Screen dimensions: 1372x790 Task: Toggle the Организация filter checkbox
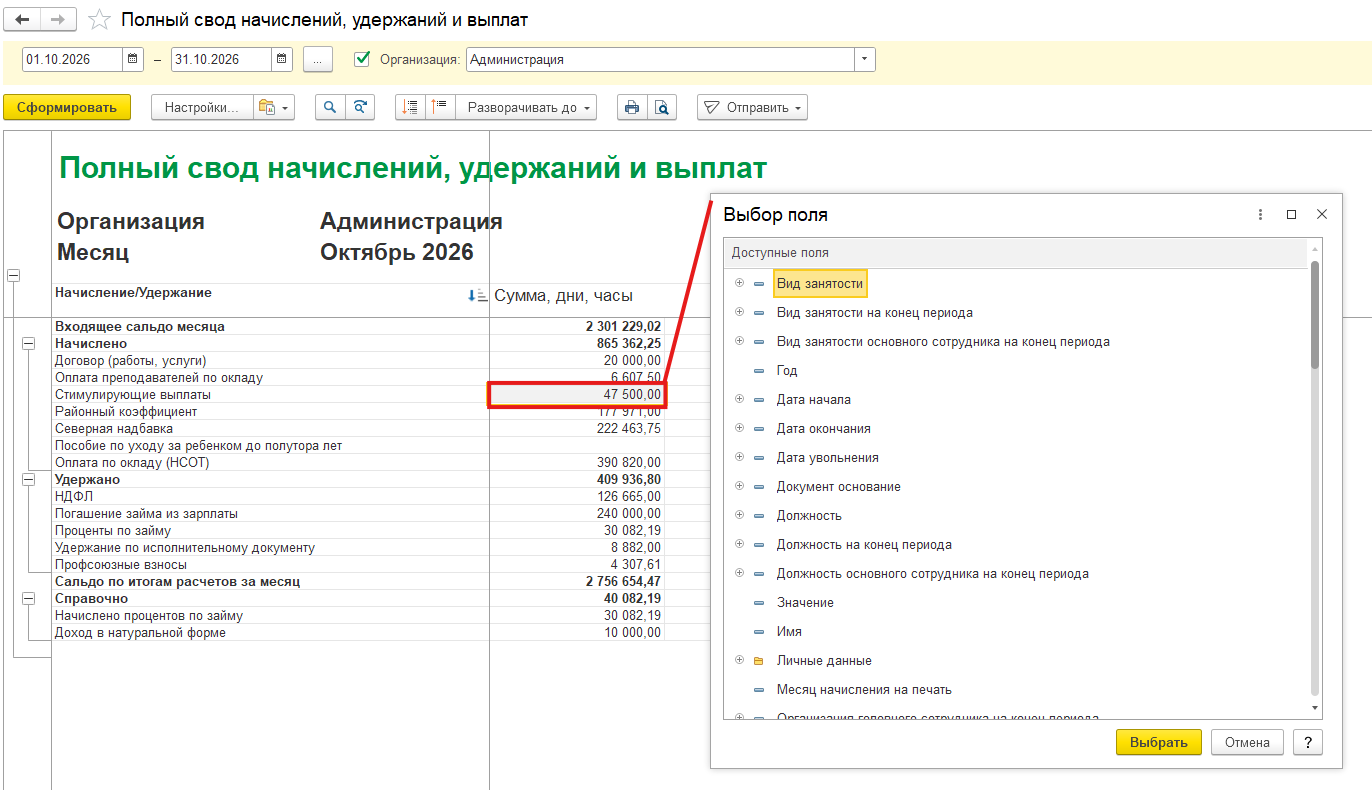[x=362, y=59]
